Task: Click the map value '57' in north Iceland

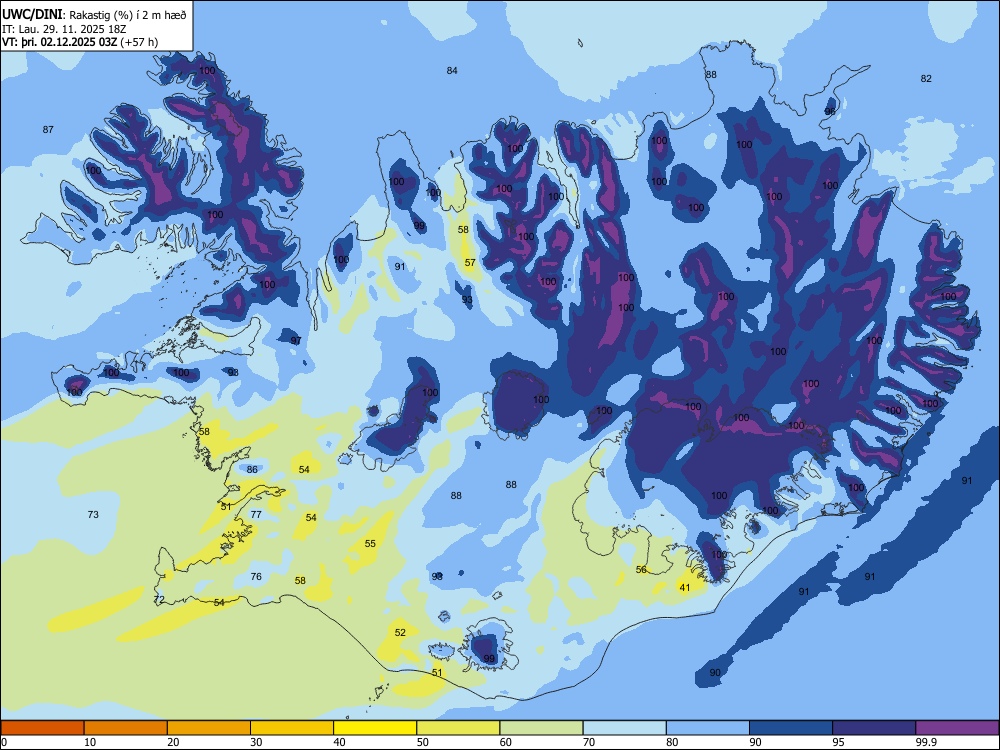Action: (x=470, y=263)
